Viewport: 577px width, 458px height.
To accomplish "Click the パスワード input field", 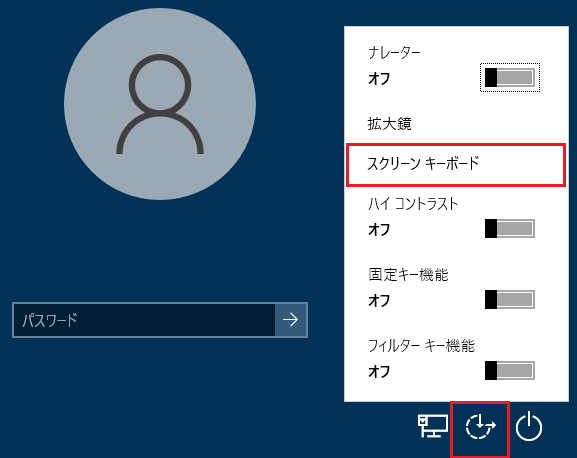I will (144, 320).
